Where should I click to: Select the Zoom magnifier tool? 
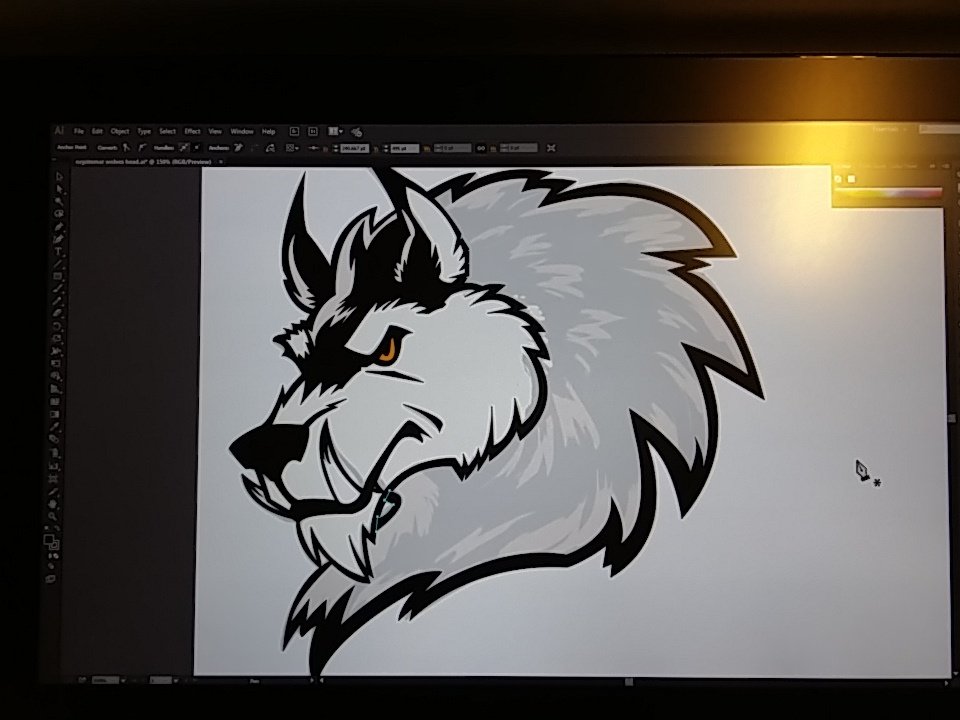[53, 516]
